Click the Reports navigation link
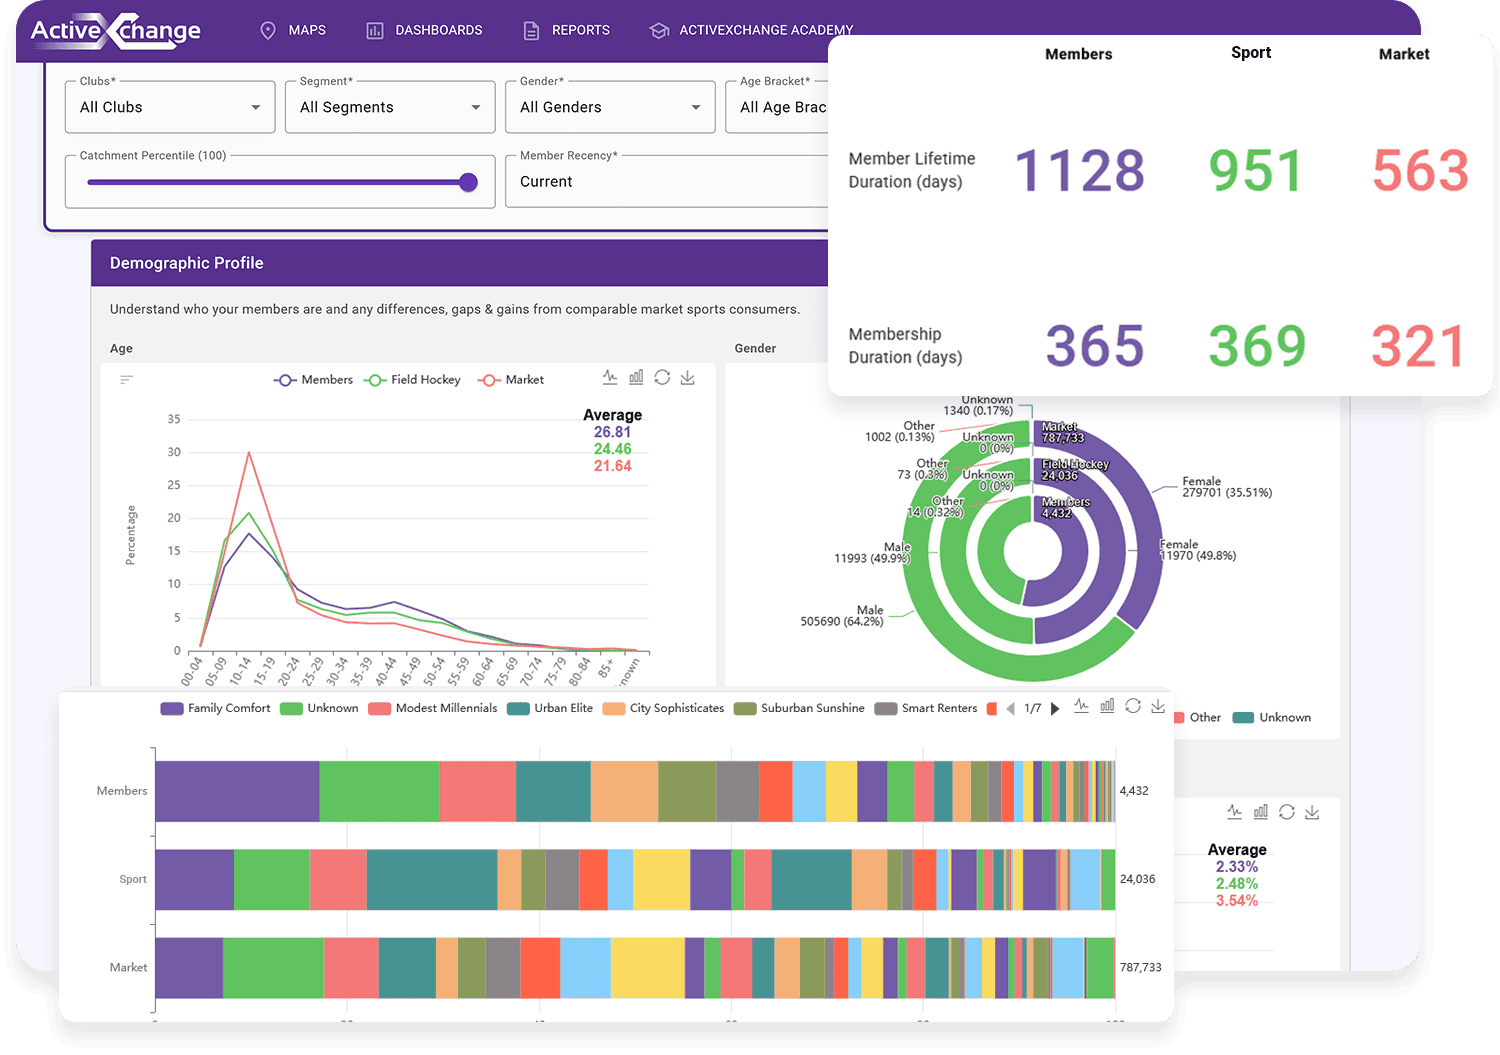The width and height of the screenshot is (1500, 1055). (567, 30)
